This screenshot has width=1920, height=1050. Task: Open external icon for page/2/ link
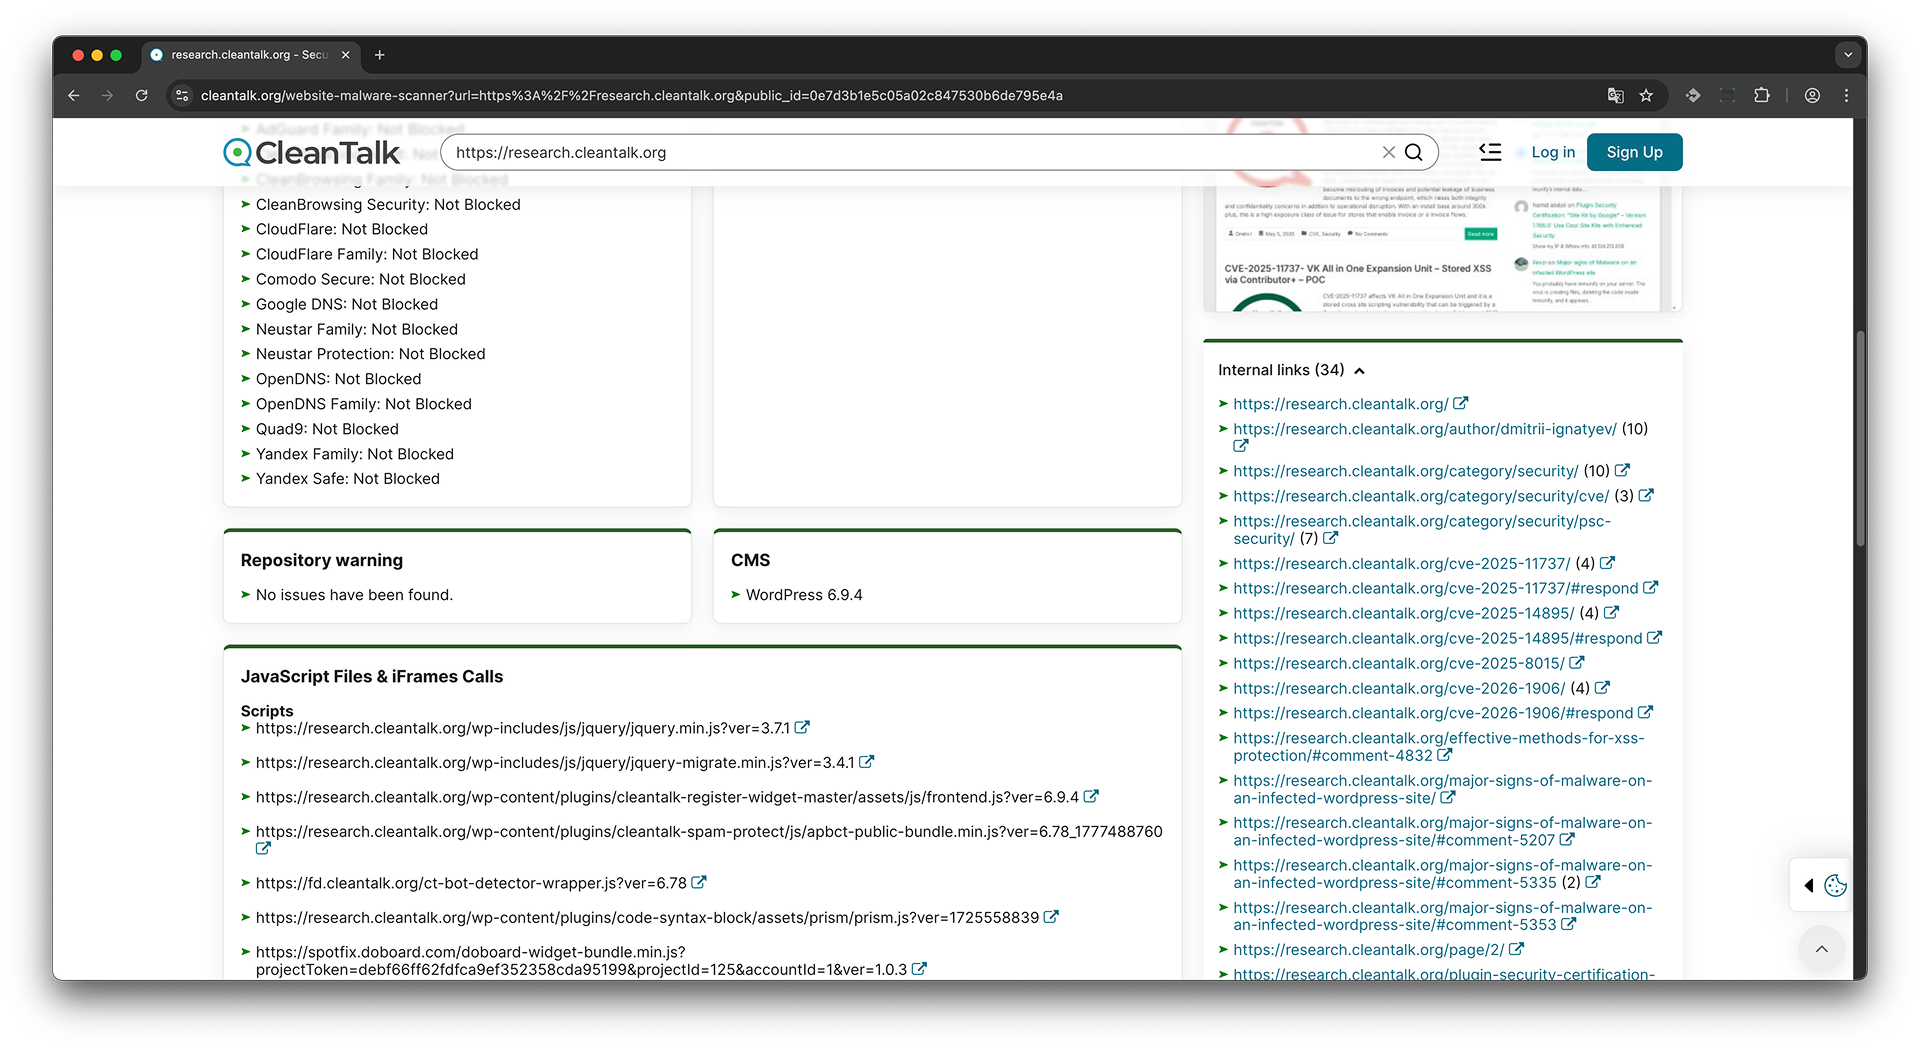click(x=1516, y=949)
